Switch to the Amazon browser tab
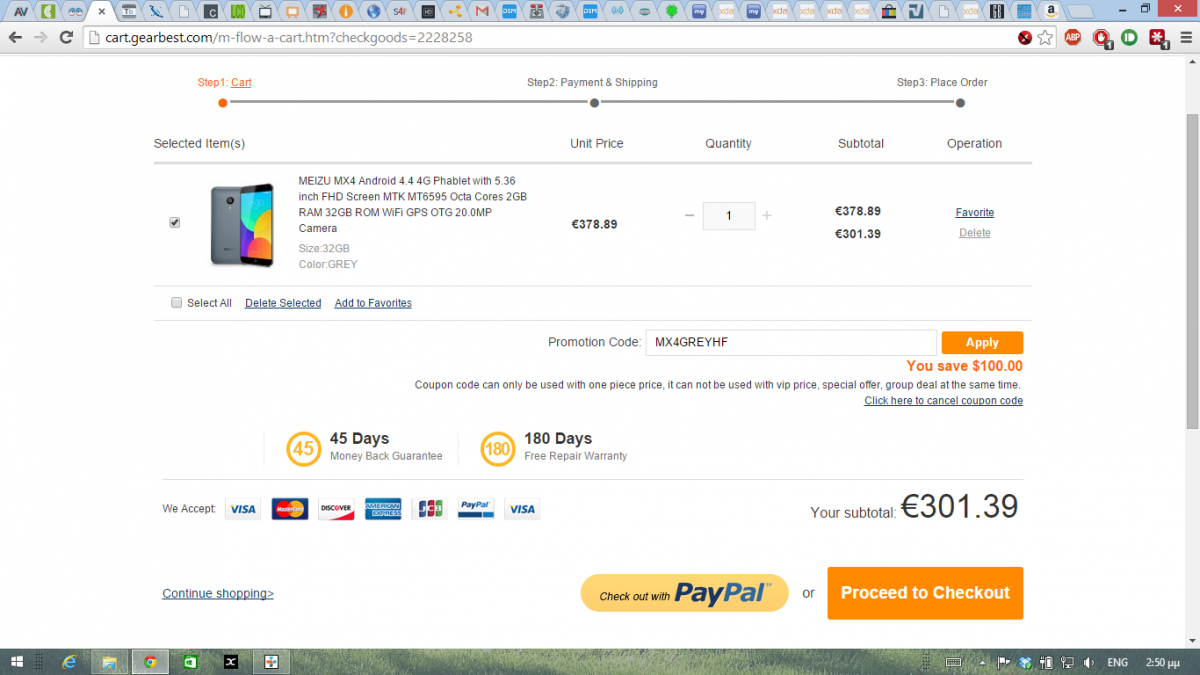1200x675 pixels. pos(1050,12)
